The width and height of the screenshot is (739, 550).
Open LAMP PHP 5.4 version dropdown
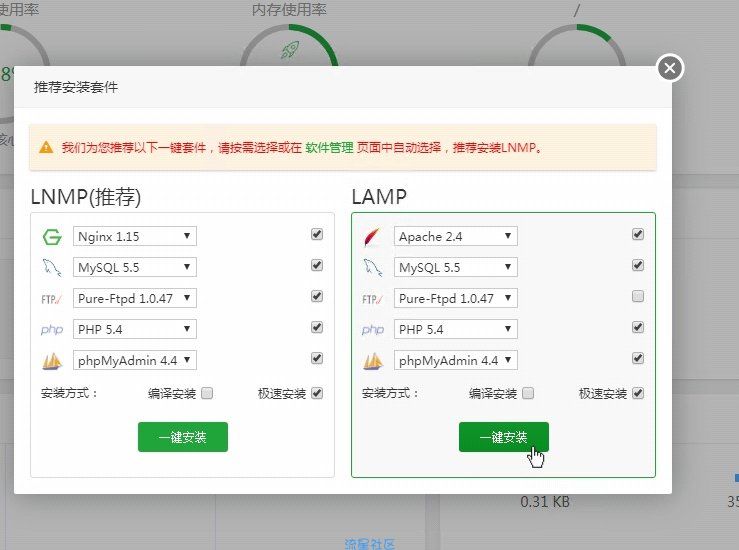click(x=456, y=329)
